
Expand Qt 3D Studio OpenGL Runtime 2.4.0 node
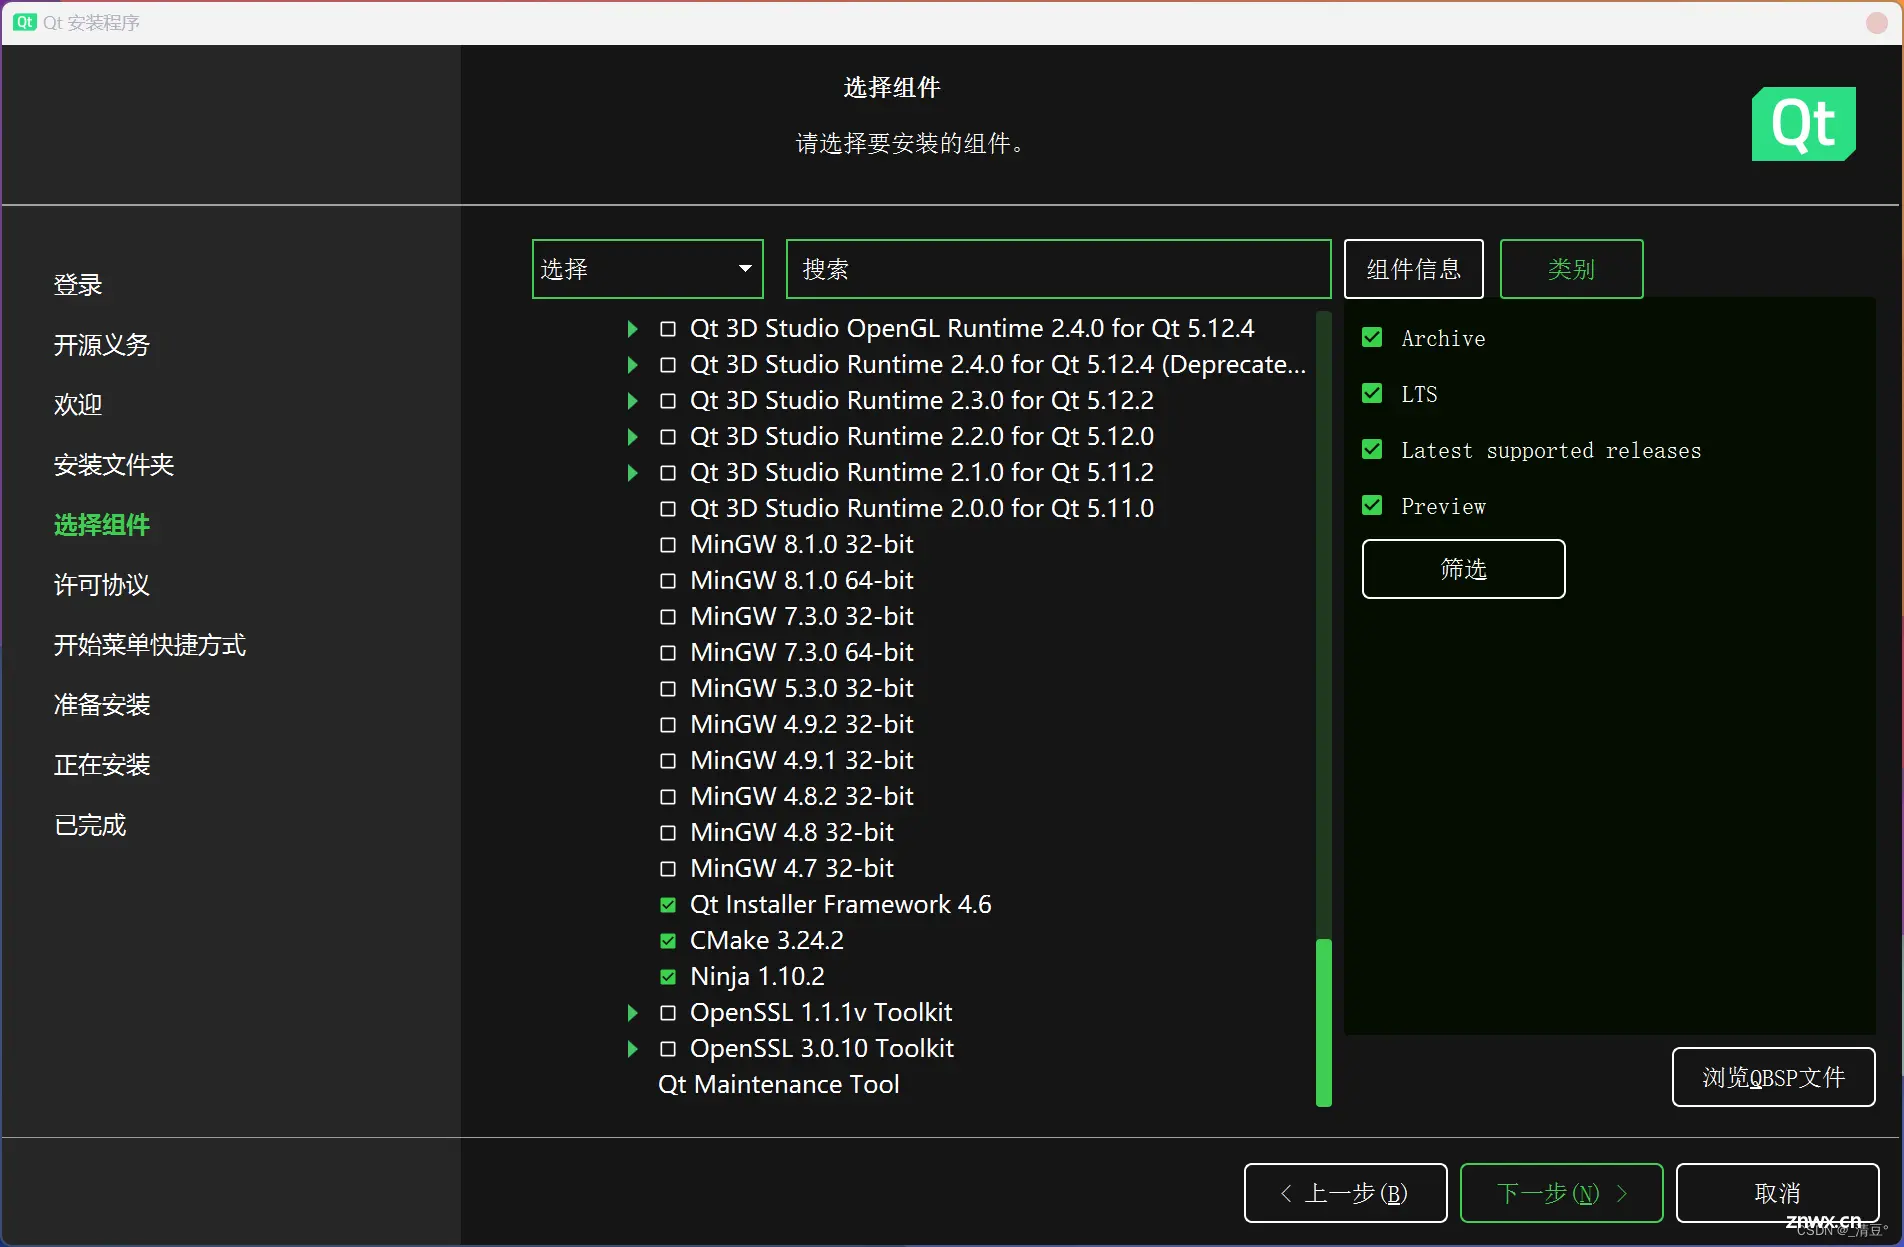coord(632,329)
